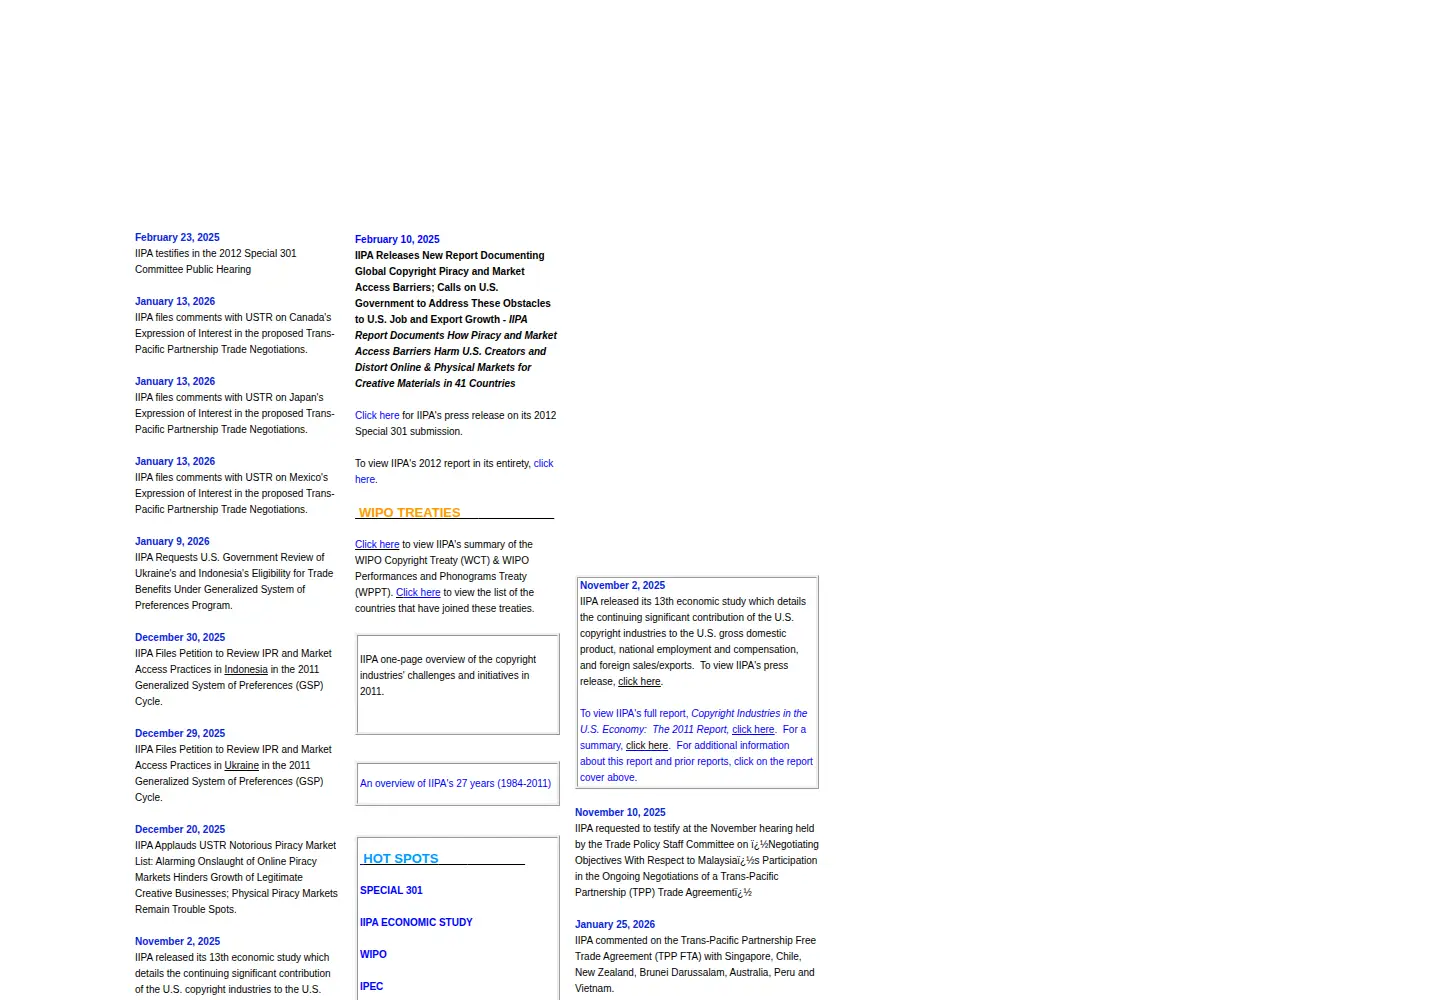The image size is (1440, 1000).
Task: Select the Mexico's Expression of Interest entry
Action: pos(235,493)
